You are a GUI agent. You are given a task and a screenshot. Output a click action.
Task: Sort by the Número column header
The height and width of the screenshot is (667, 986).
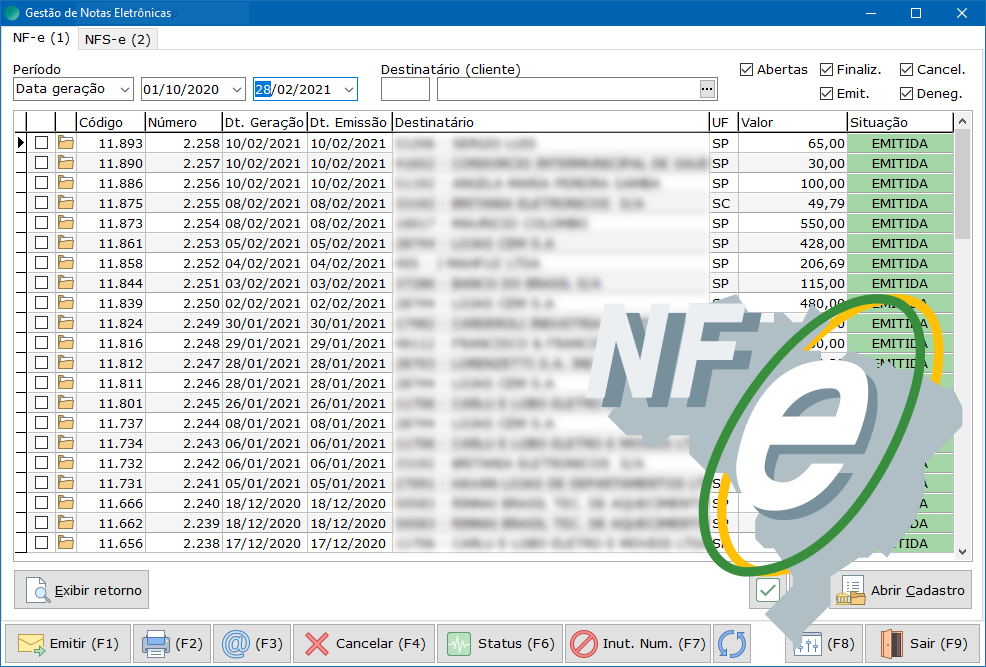[184, 123]
